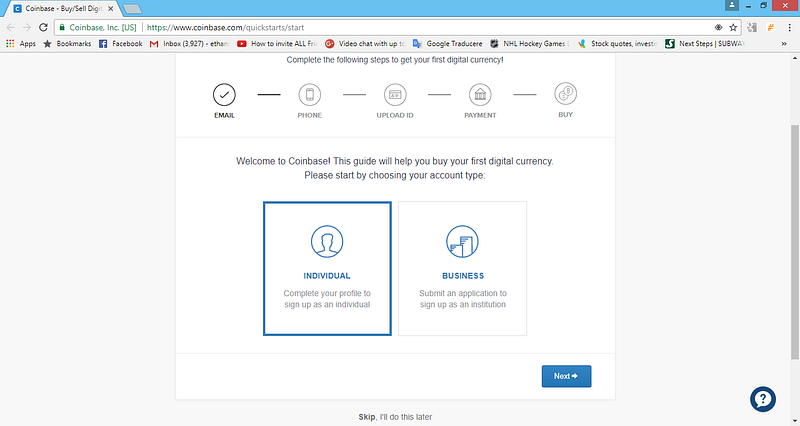Click the PAYMENT step label

pyautogui.click(x=480, y=115)
